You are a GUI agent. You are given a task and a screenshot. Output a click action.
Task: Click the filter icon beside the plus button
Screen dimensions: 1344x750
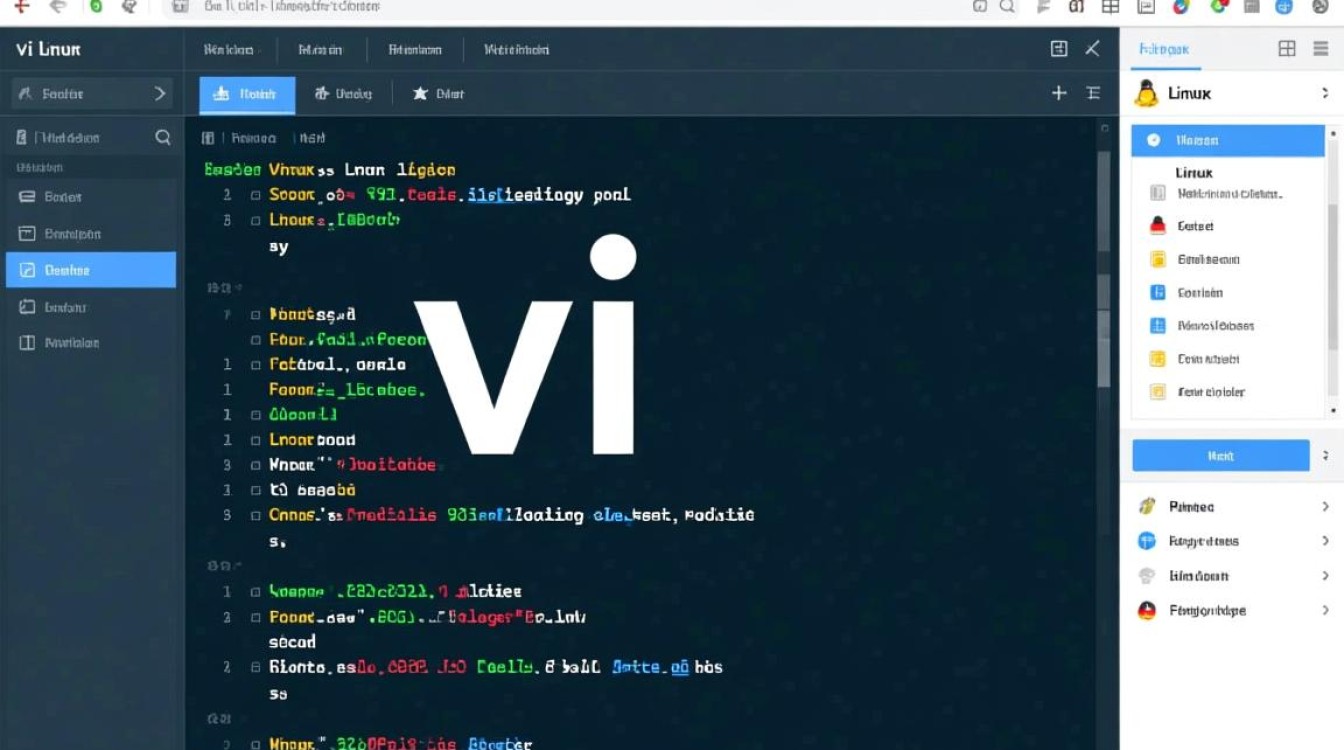click(1092, 93)
